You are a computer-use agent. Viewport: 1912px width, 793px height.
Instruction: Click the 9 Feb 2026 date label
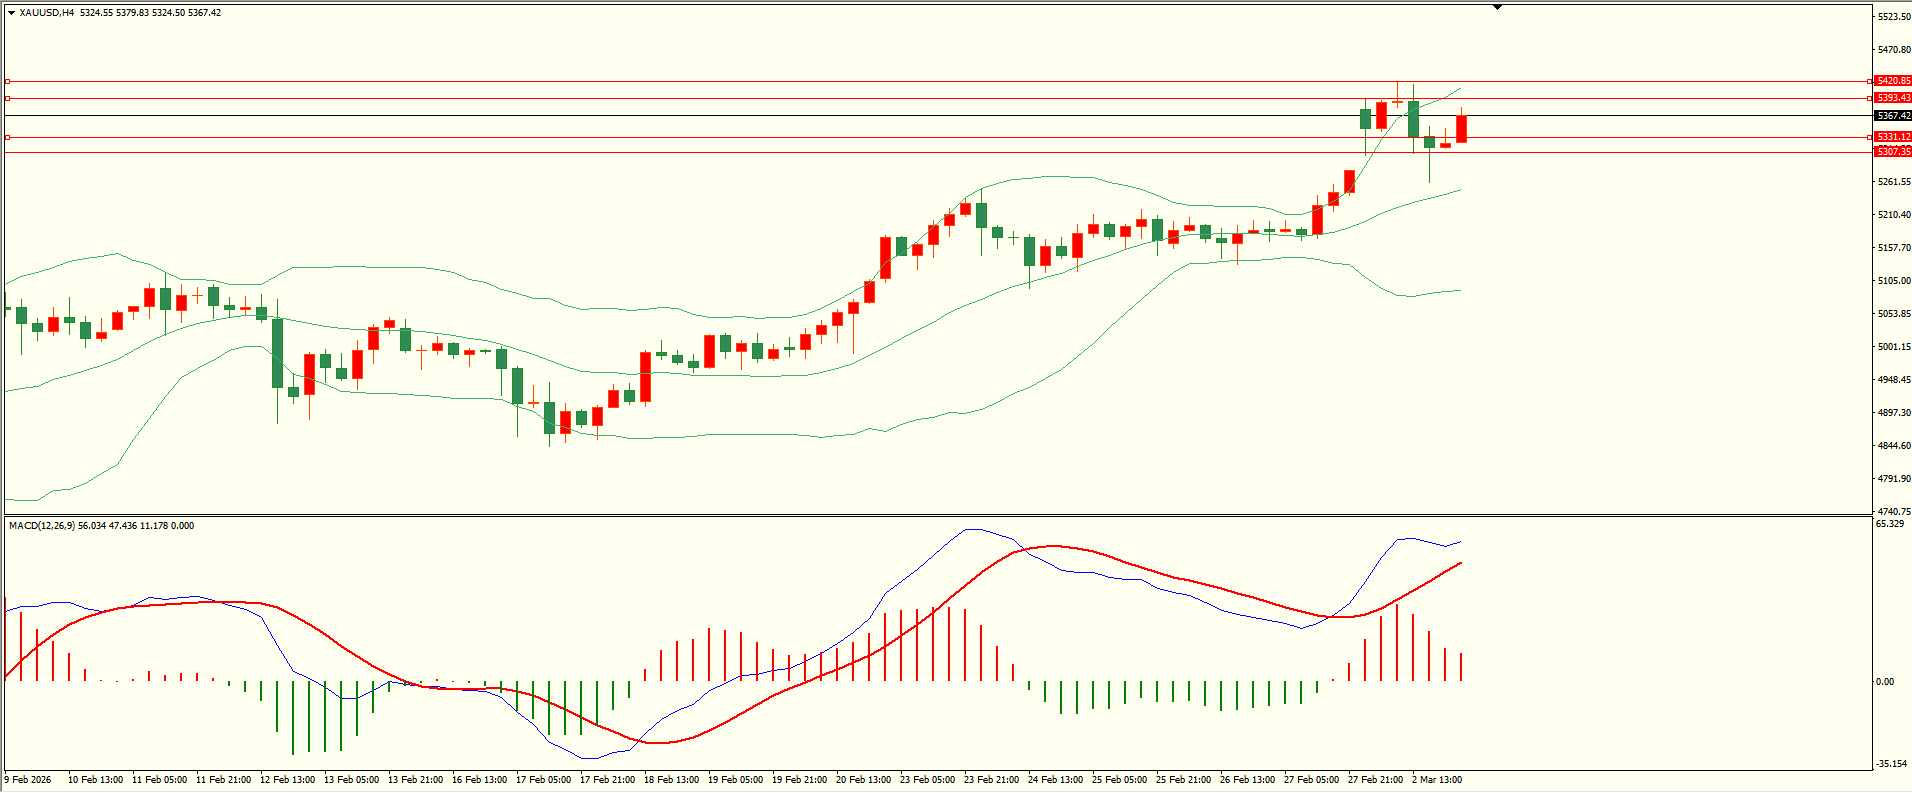click(28, 780)
